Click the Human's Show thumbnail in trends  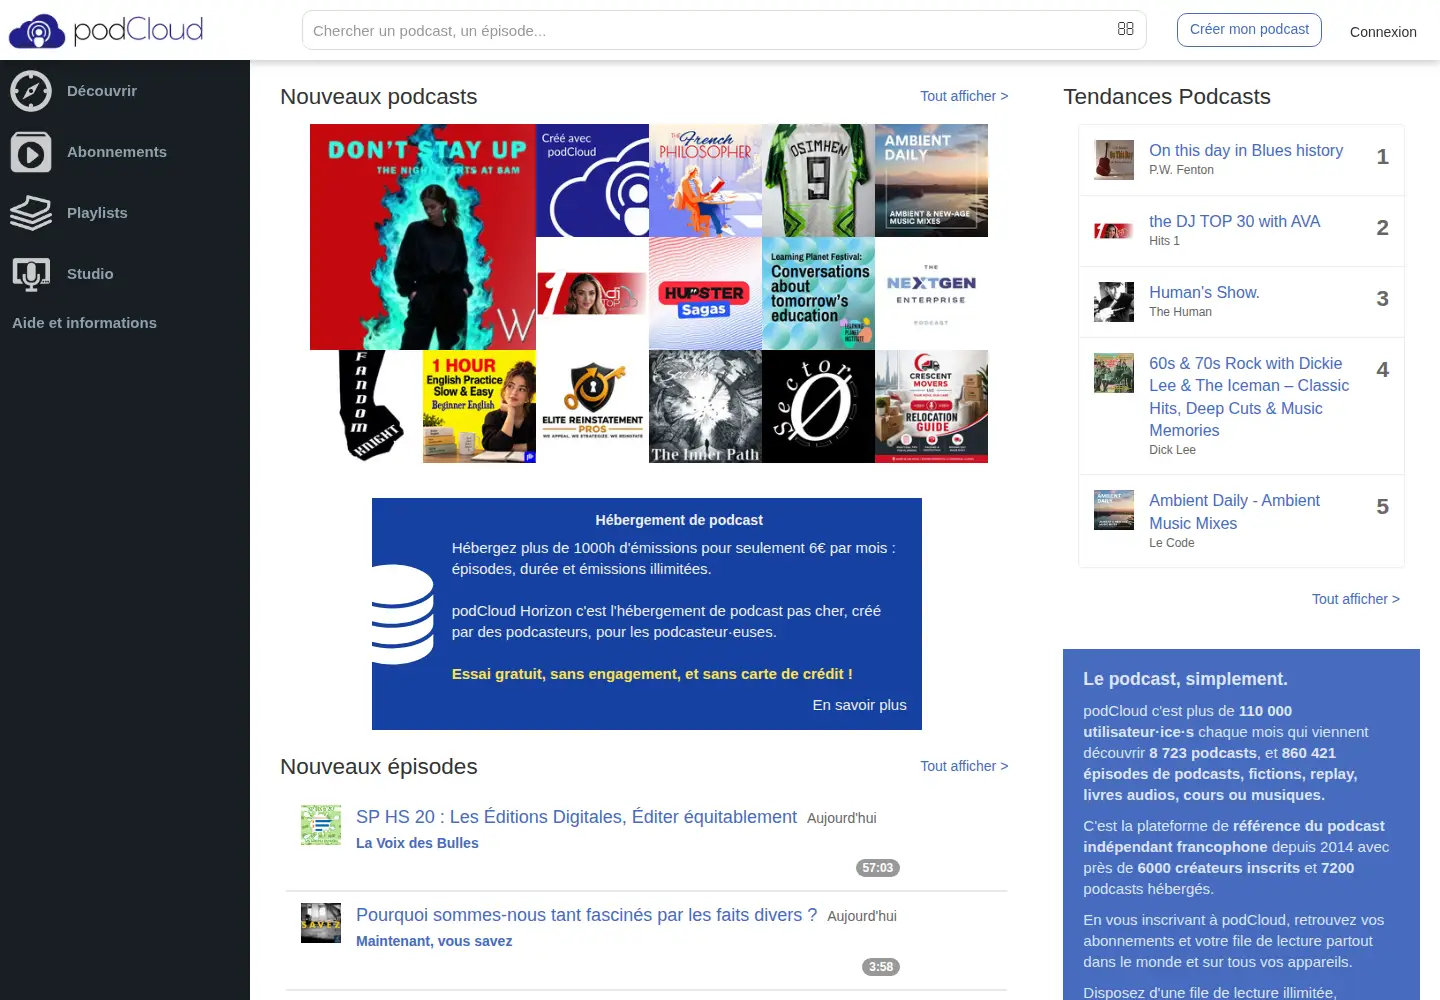1114,302
